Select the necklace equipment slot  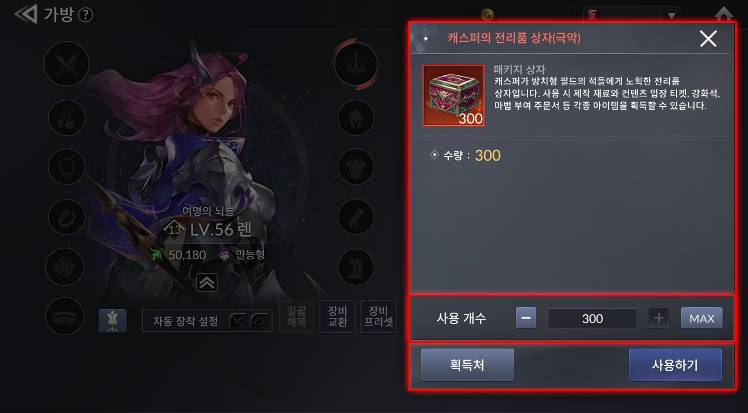pos(67,167)
